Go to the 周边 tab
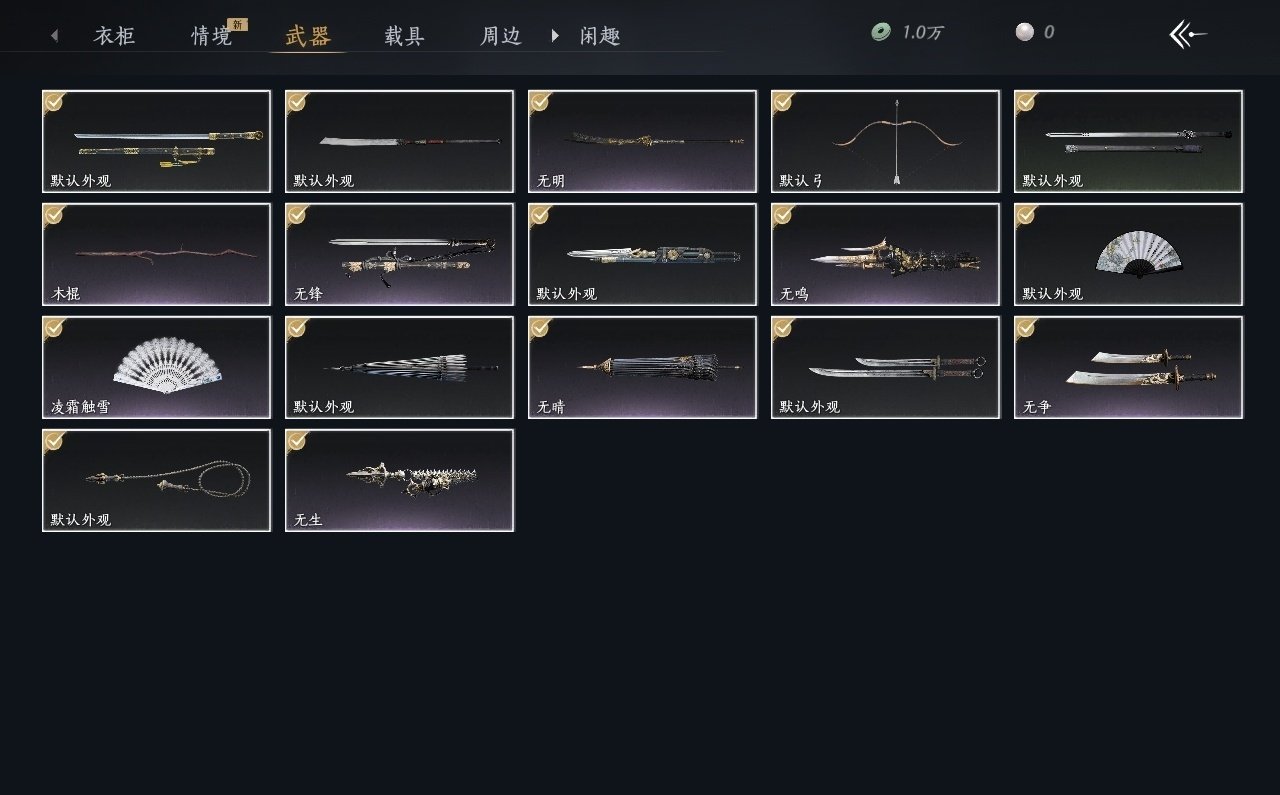 (x=501, y=37)
